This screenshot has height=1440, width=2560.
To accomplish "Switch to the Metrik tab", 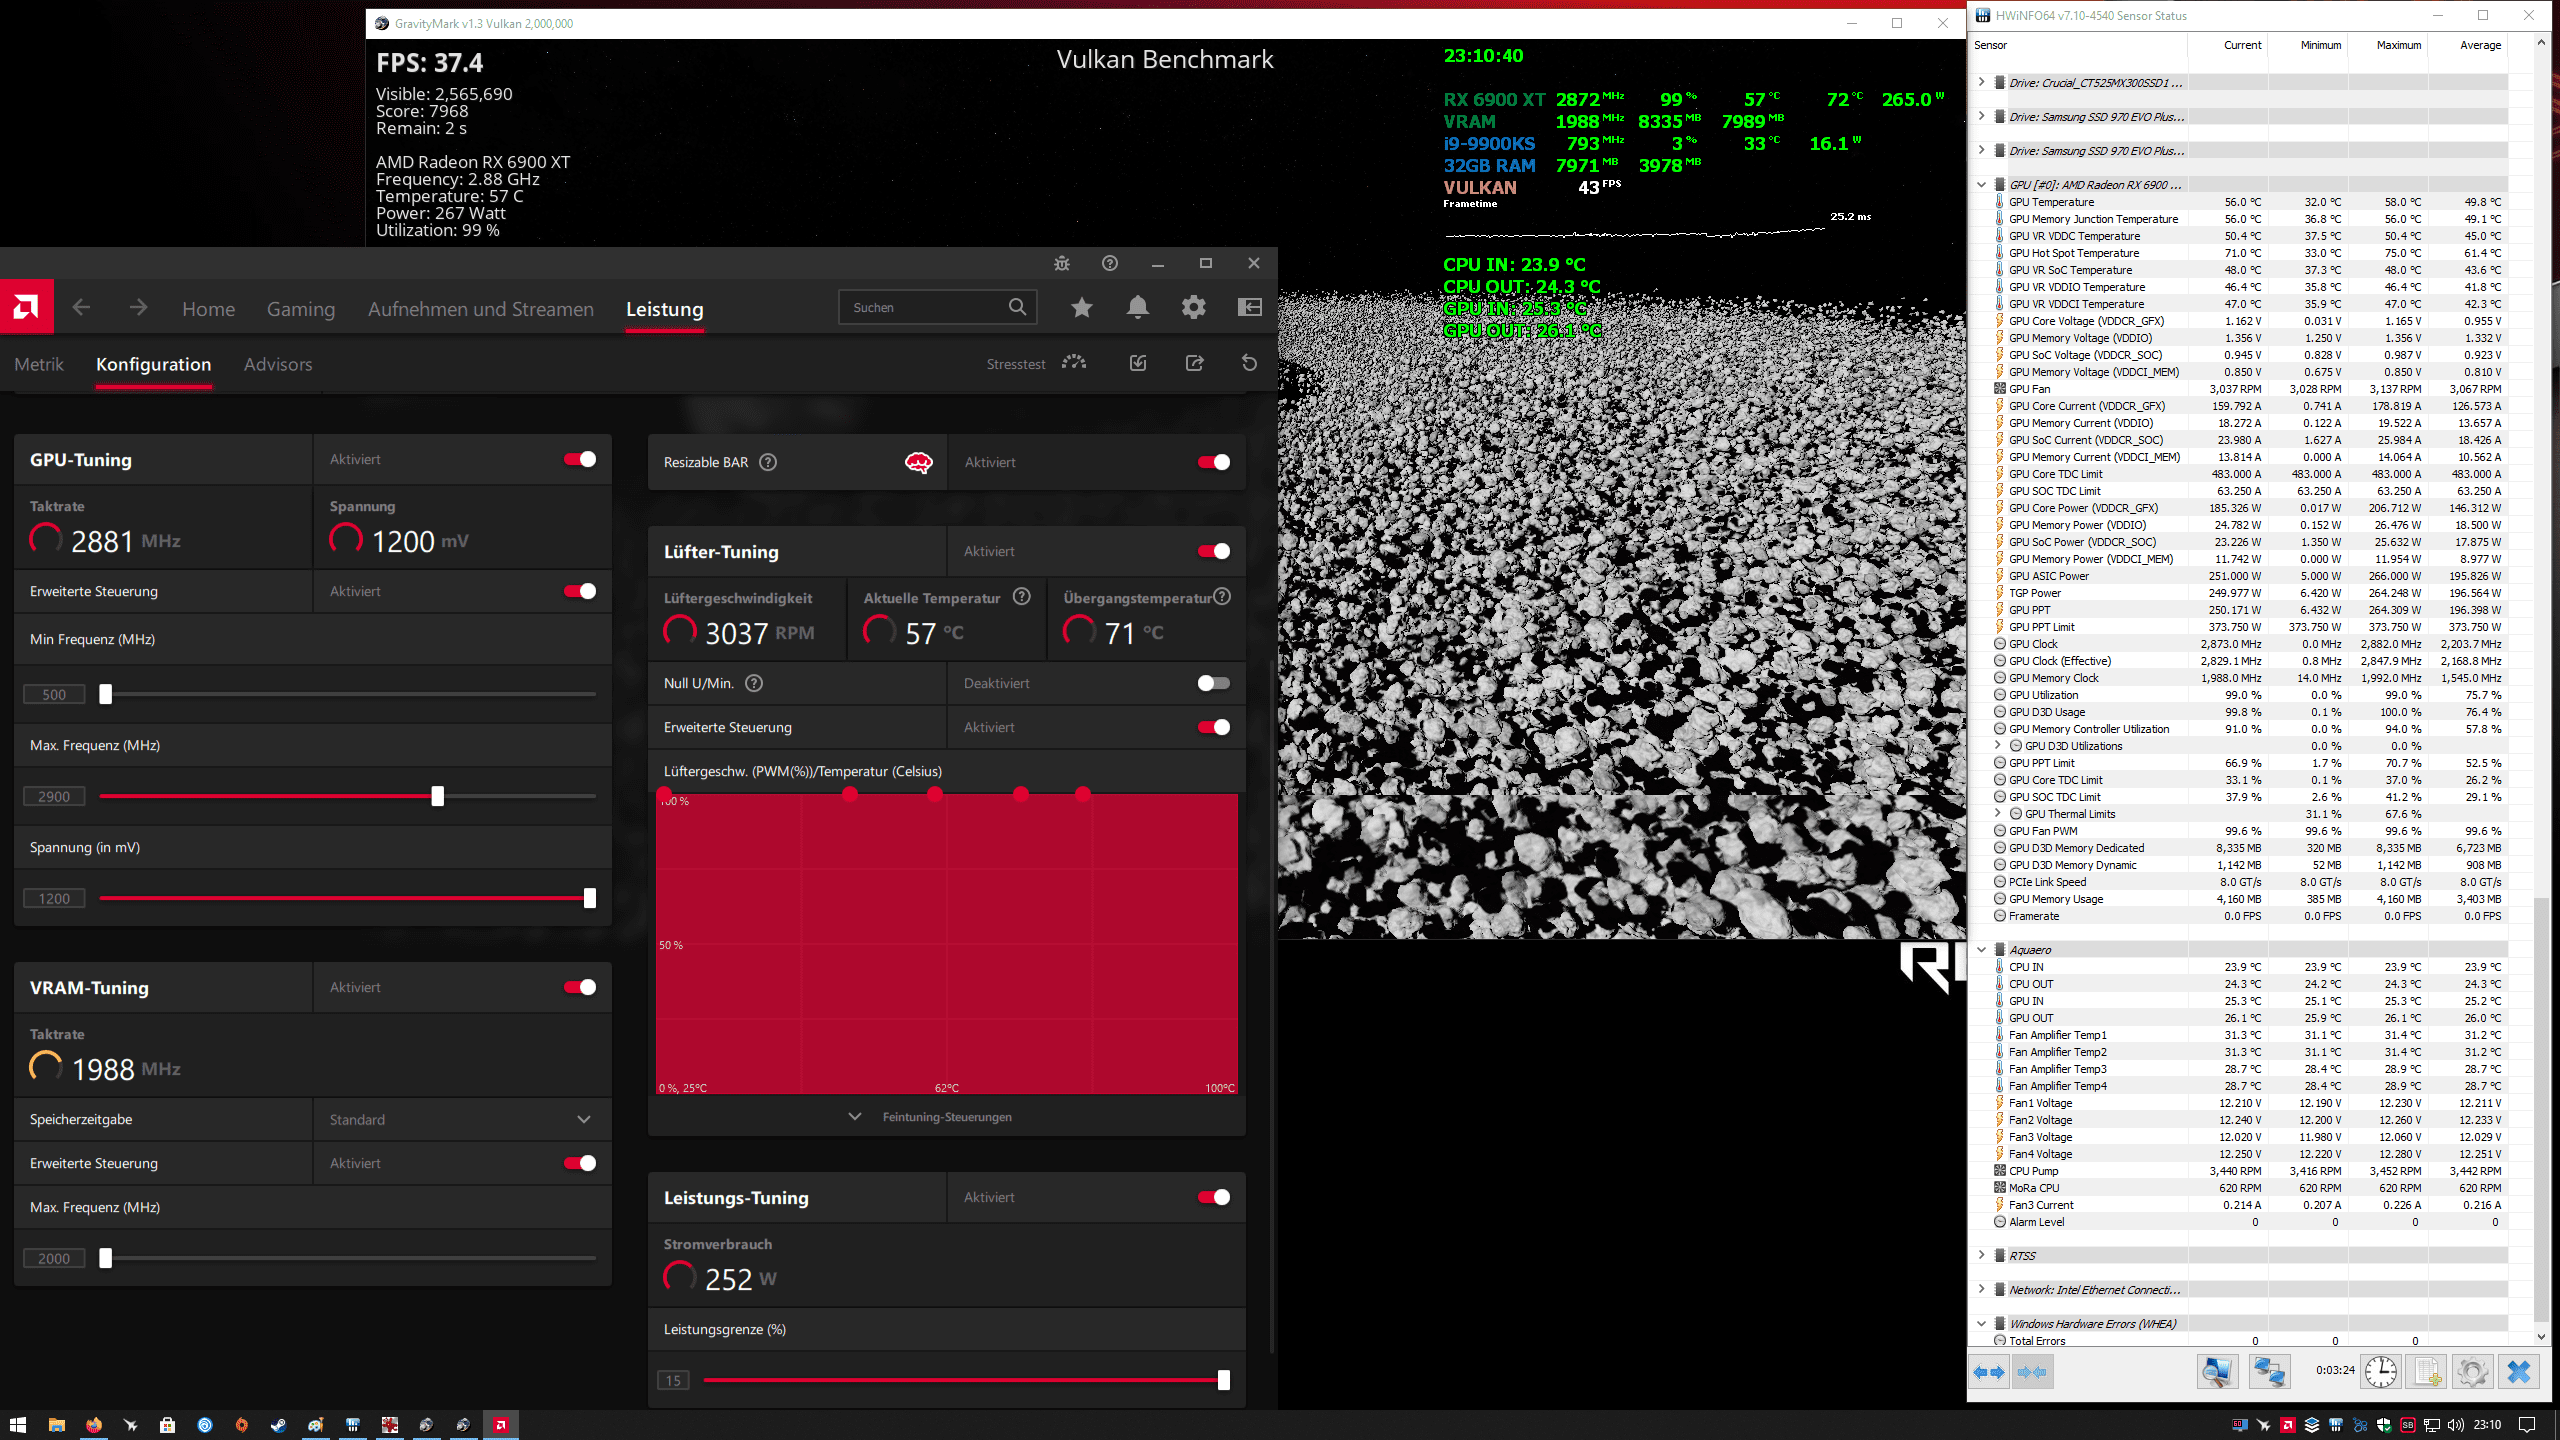I will [x=39, y=364].
